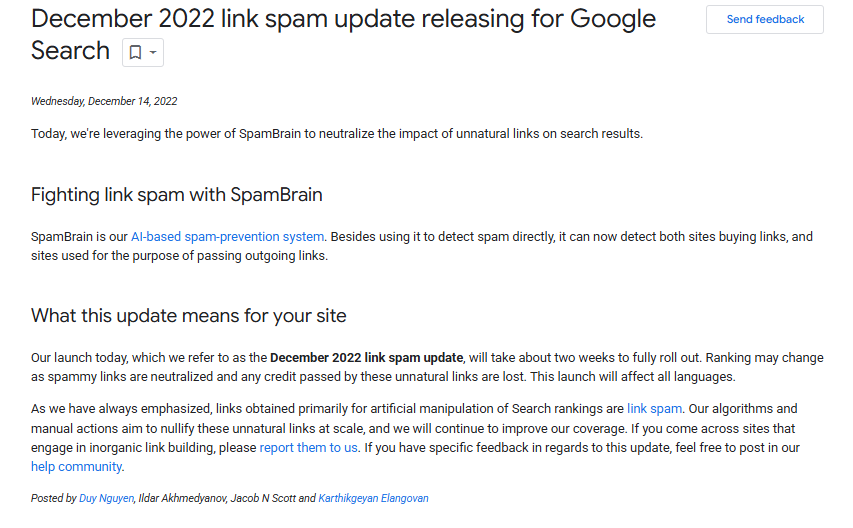This screenshot has height=528, width=853.
Task: Click the Send feedback button
Action: click(765, 20)
